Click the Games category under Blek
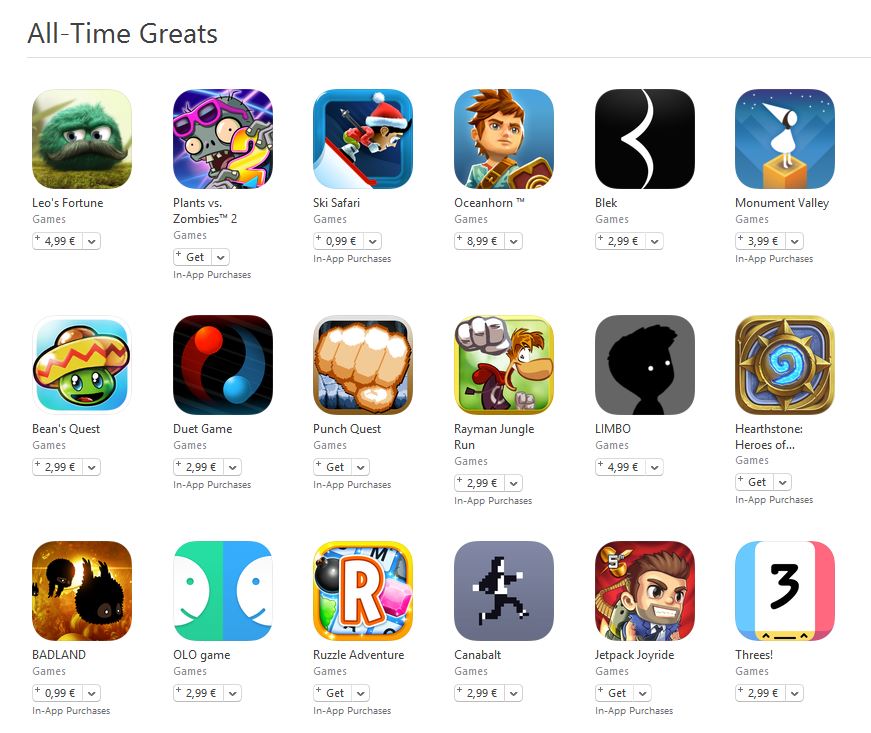 tap(612, 219)
